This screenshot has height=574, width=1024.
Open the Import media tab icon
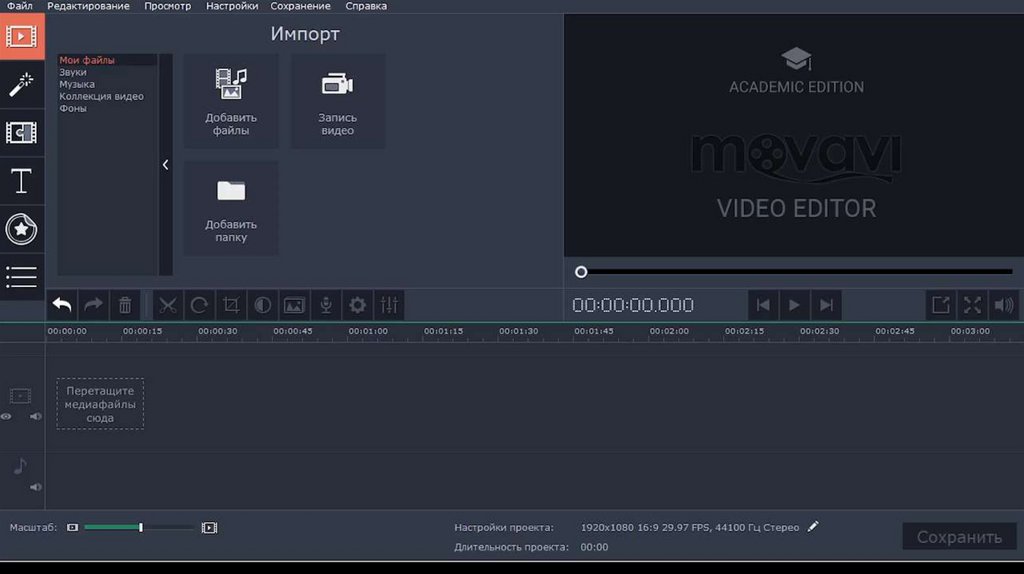pos(22,37)
